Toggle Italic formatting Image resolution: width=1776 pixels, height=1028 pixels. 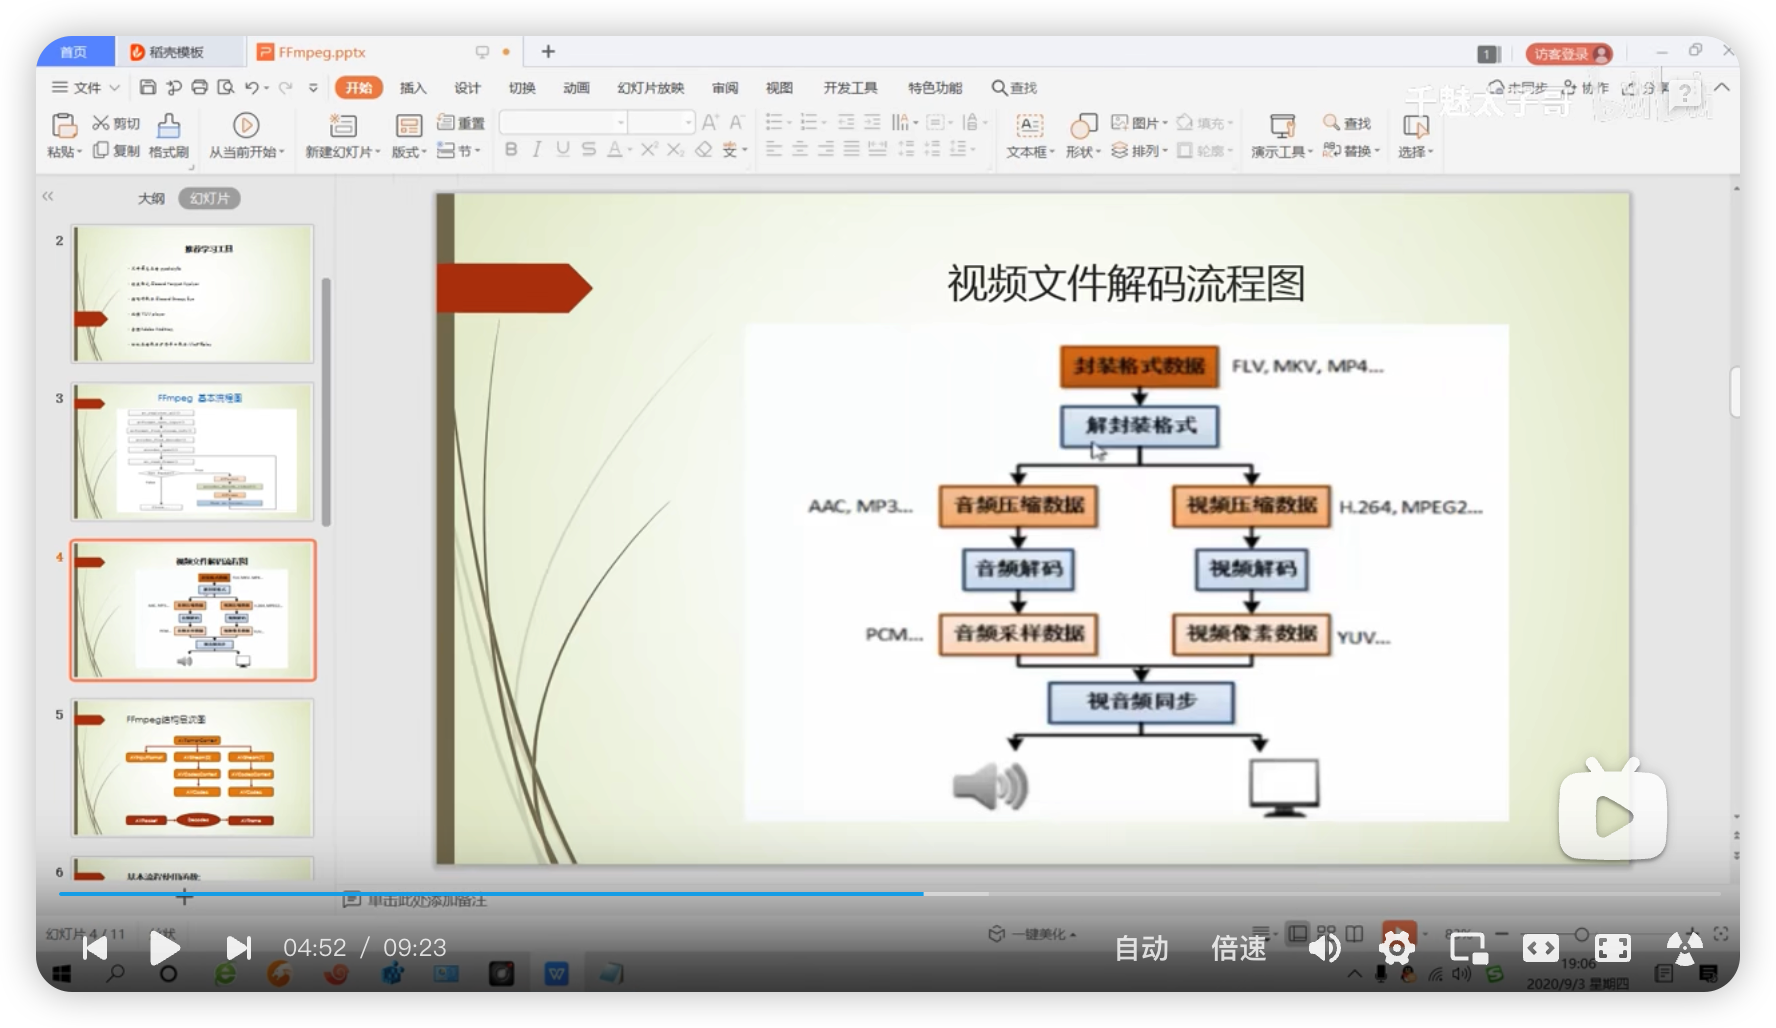coord(537,149)
